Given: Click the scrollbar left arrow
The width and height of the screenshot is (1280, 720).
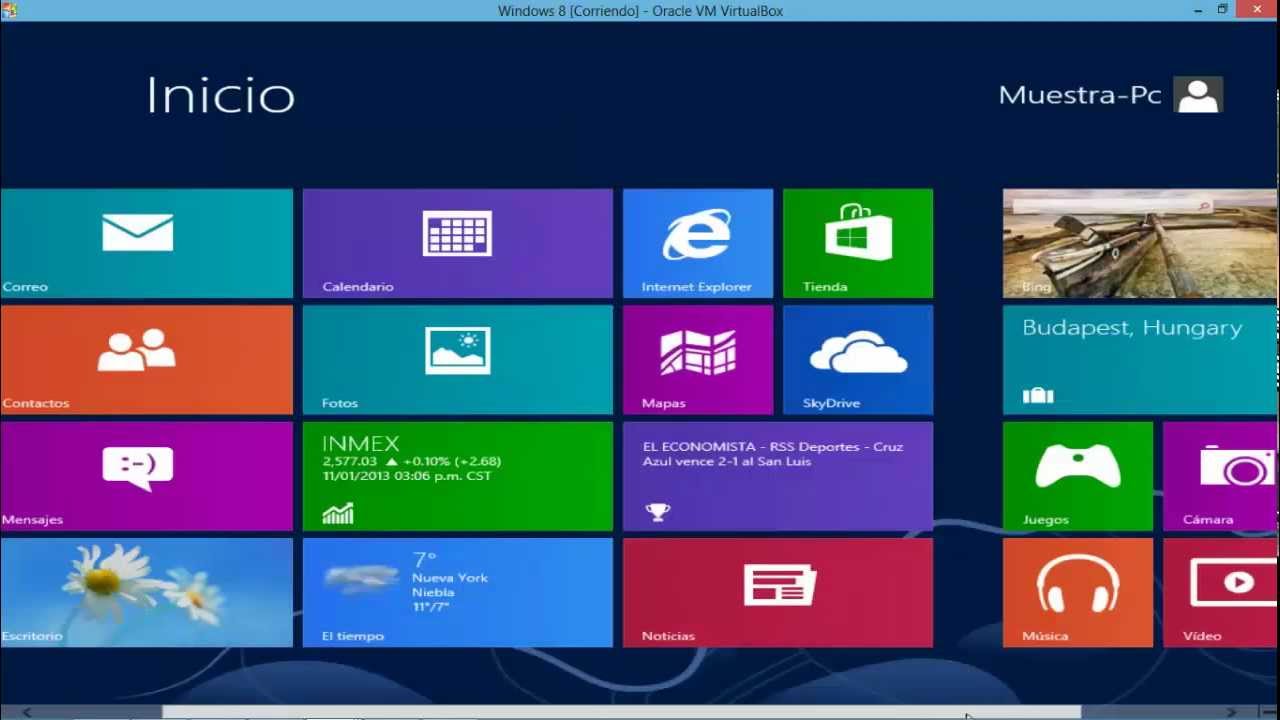Looking at the screenshot, I should click(26, 712).
